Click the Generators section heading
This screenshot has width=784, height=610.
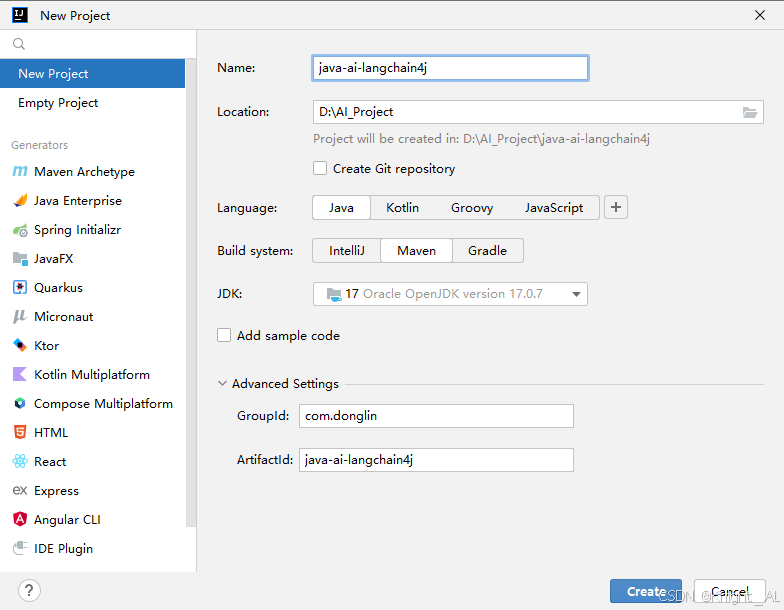point(40,145)
